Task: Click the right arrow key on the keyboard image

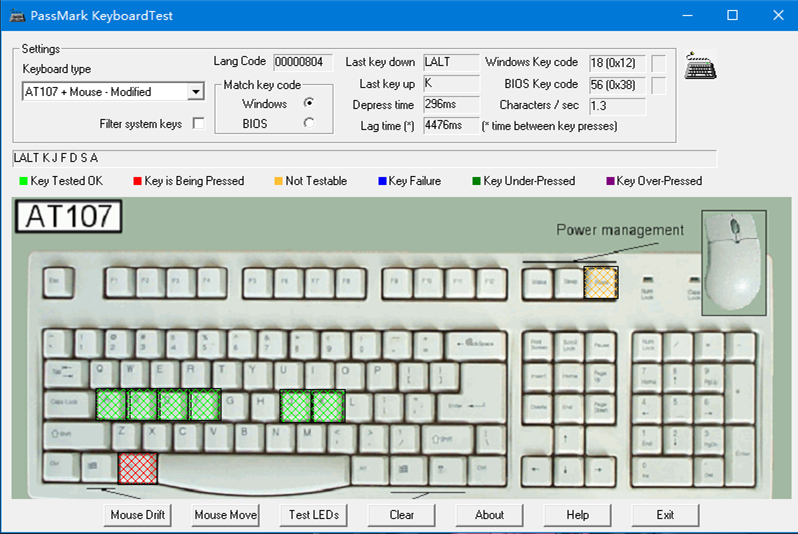Action: pos(599,469)
